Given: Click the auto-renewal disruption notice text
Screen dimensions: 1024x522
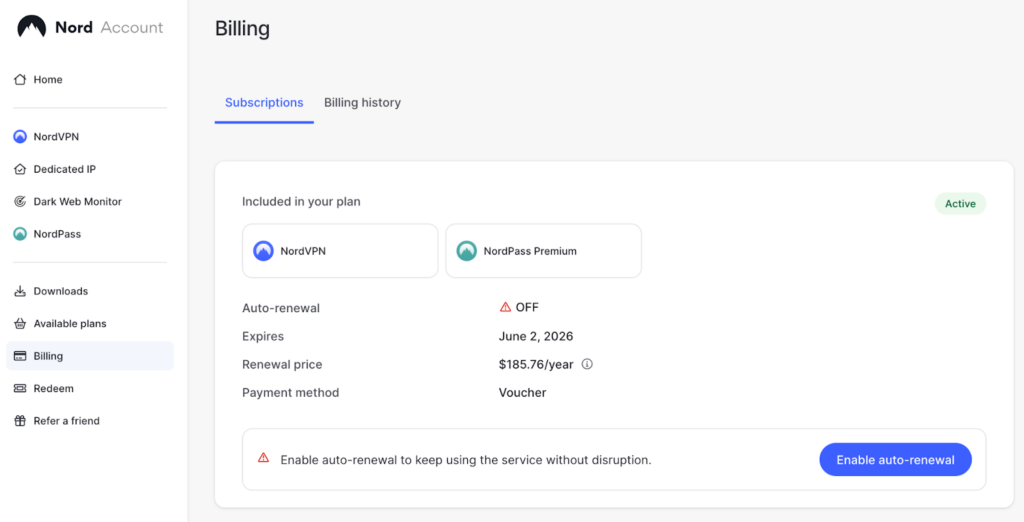Looking at the screenshot, I should coord(466,460).
